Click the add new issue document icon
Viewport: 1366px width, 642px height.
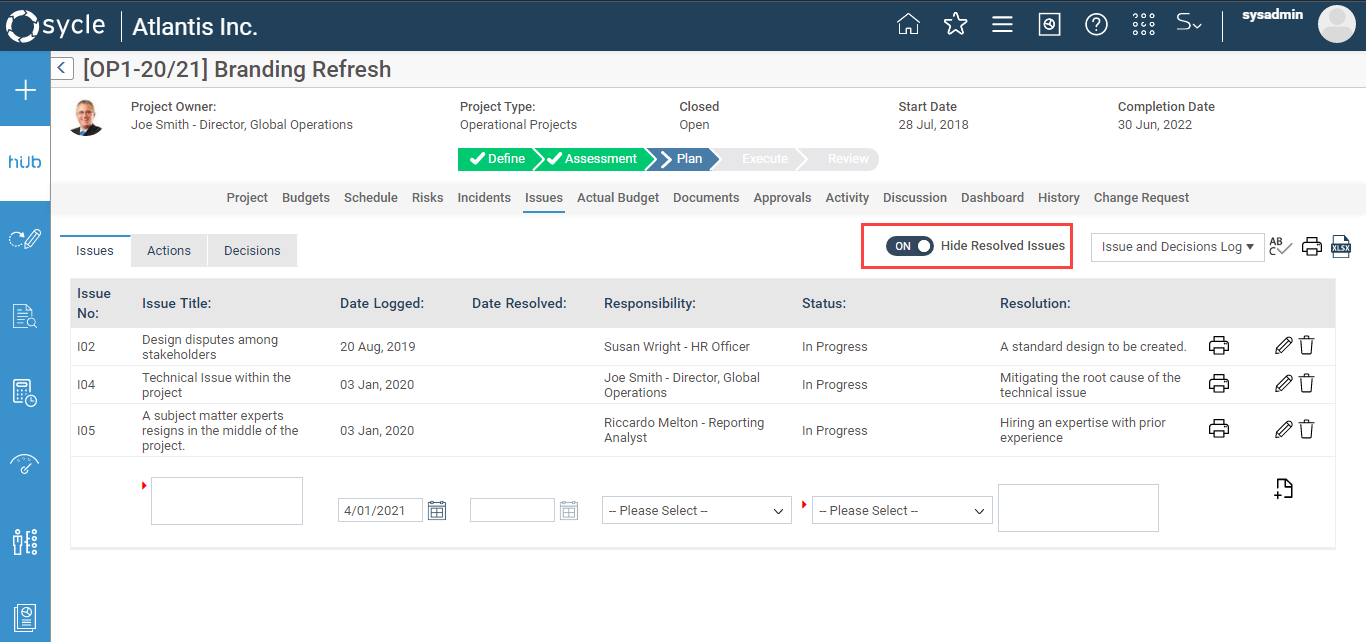pyautogui.click(x=1284, y=488)
